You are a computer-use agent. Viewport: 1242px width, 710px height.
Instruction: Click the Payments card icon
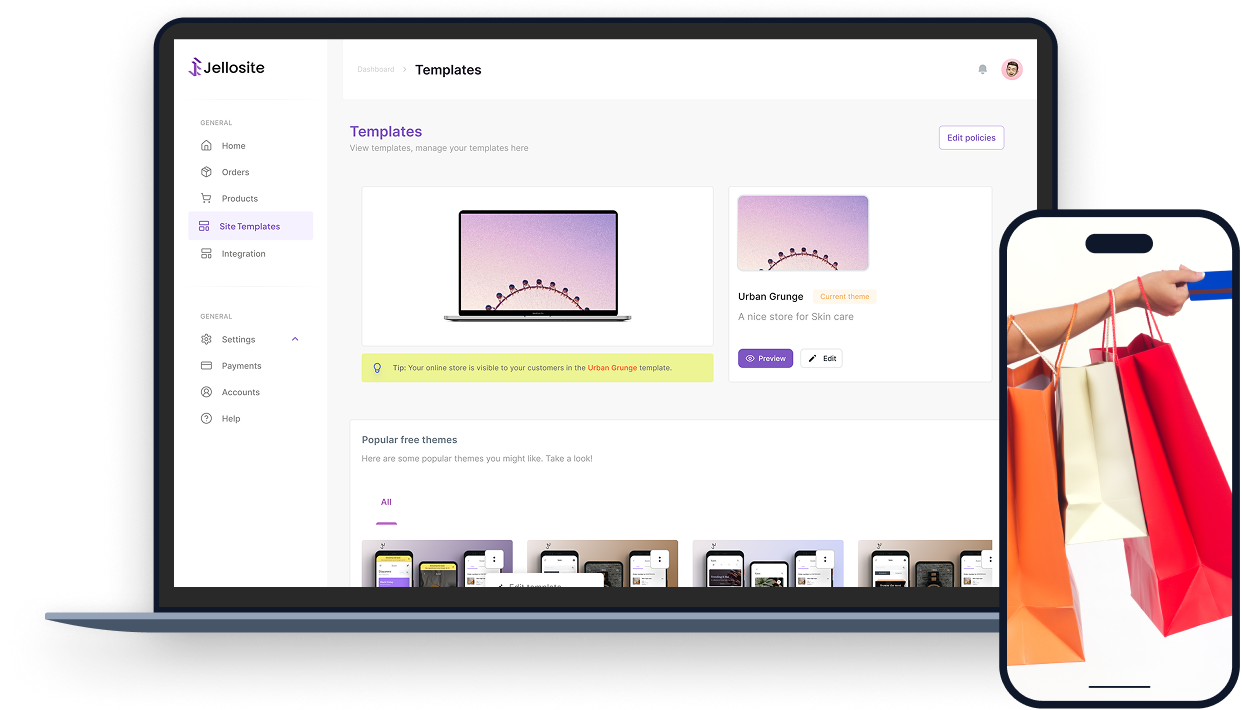[x=206, y=366]
